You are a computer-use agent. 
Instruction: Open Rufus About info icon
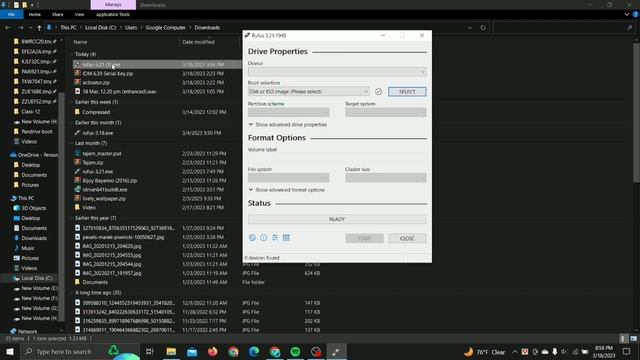coord(264,238)
